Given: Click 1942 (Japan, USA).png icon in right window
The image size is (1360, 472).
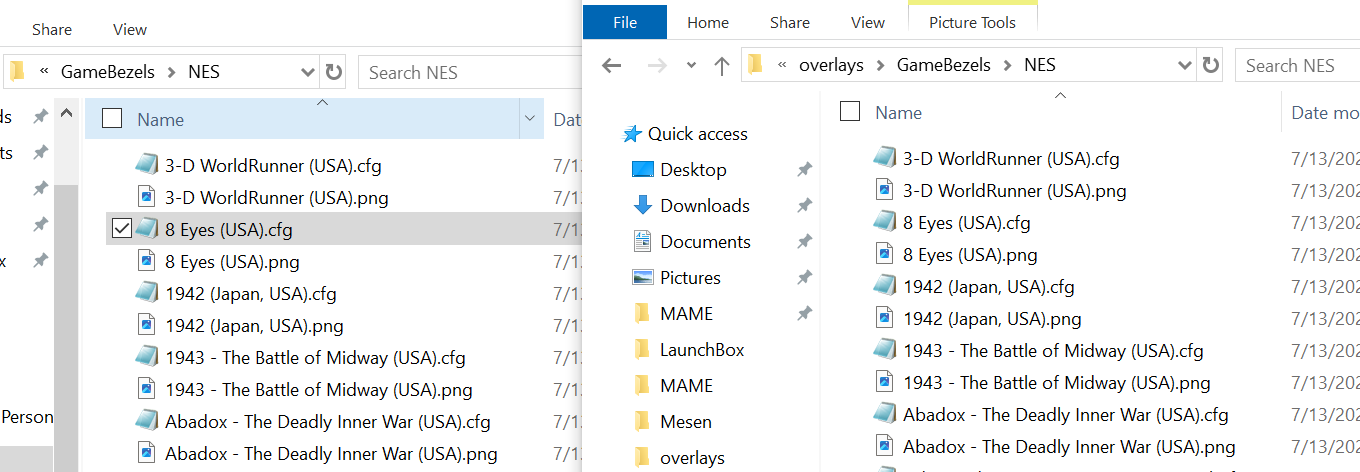Looking at the screenshot, I should coord(885,318).
